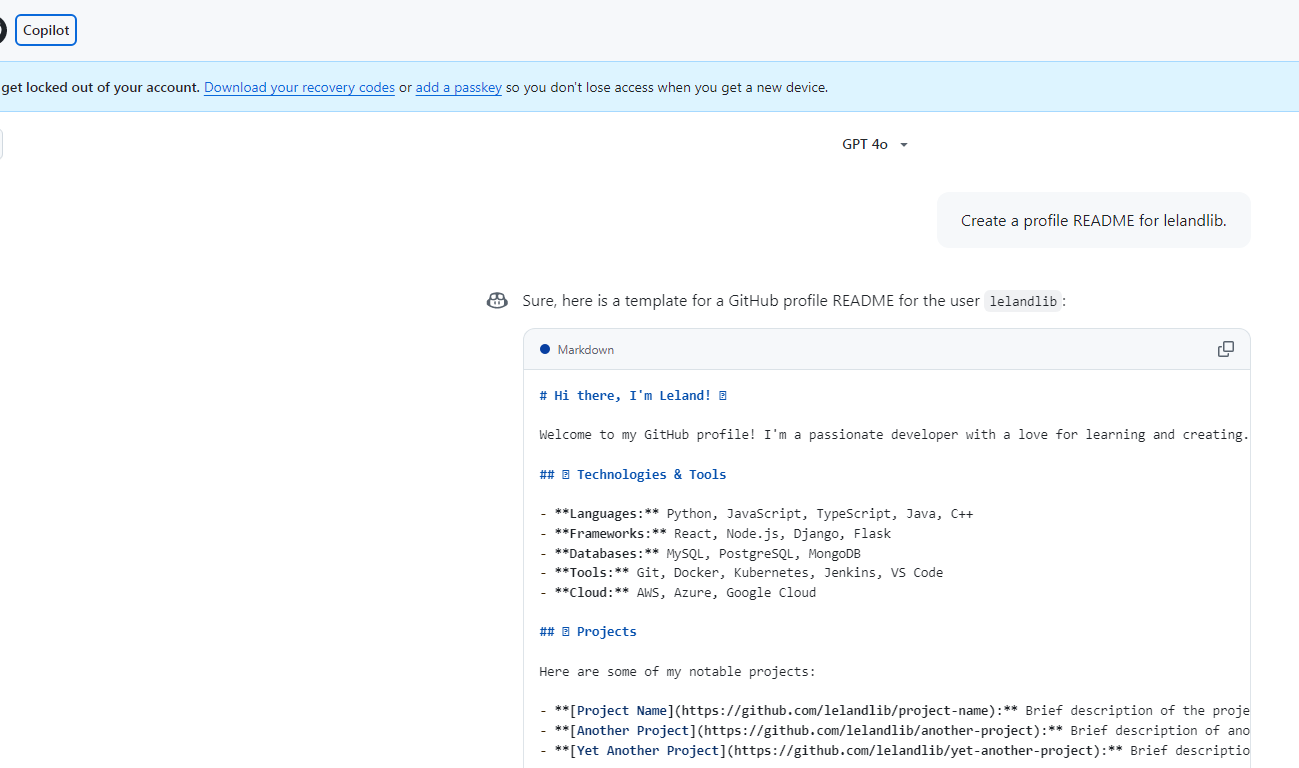Click the Frameworks line in the code
Viewport: 1299px width, 768px height.
[715, 534]
